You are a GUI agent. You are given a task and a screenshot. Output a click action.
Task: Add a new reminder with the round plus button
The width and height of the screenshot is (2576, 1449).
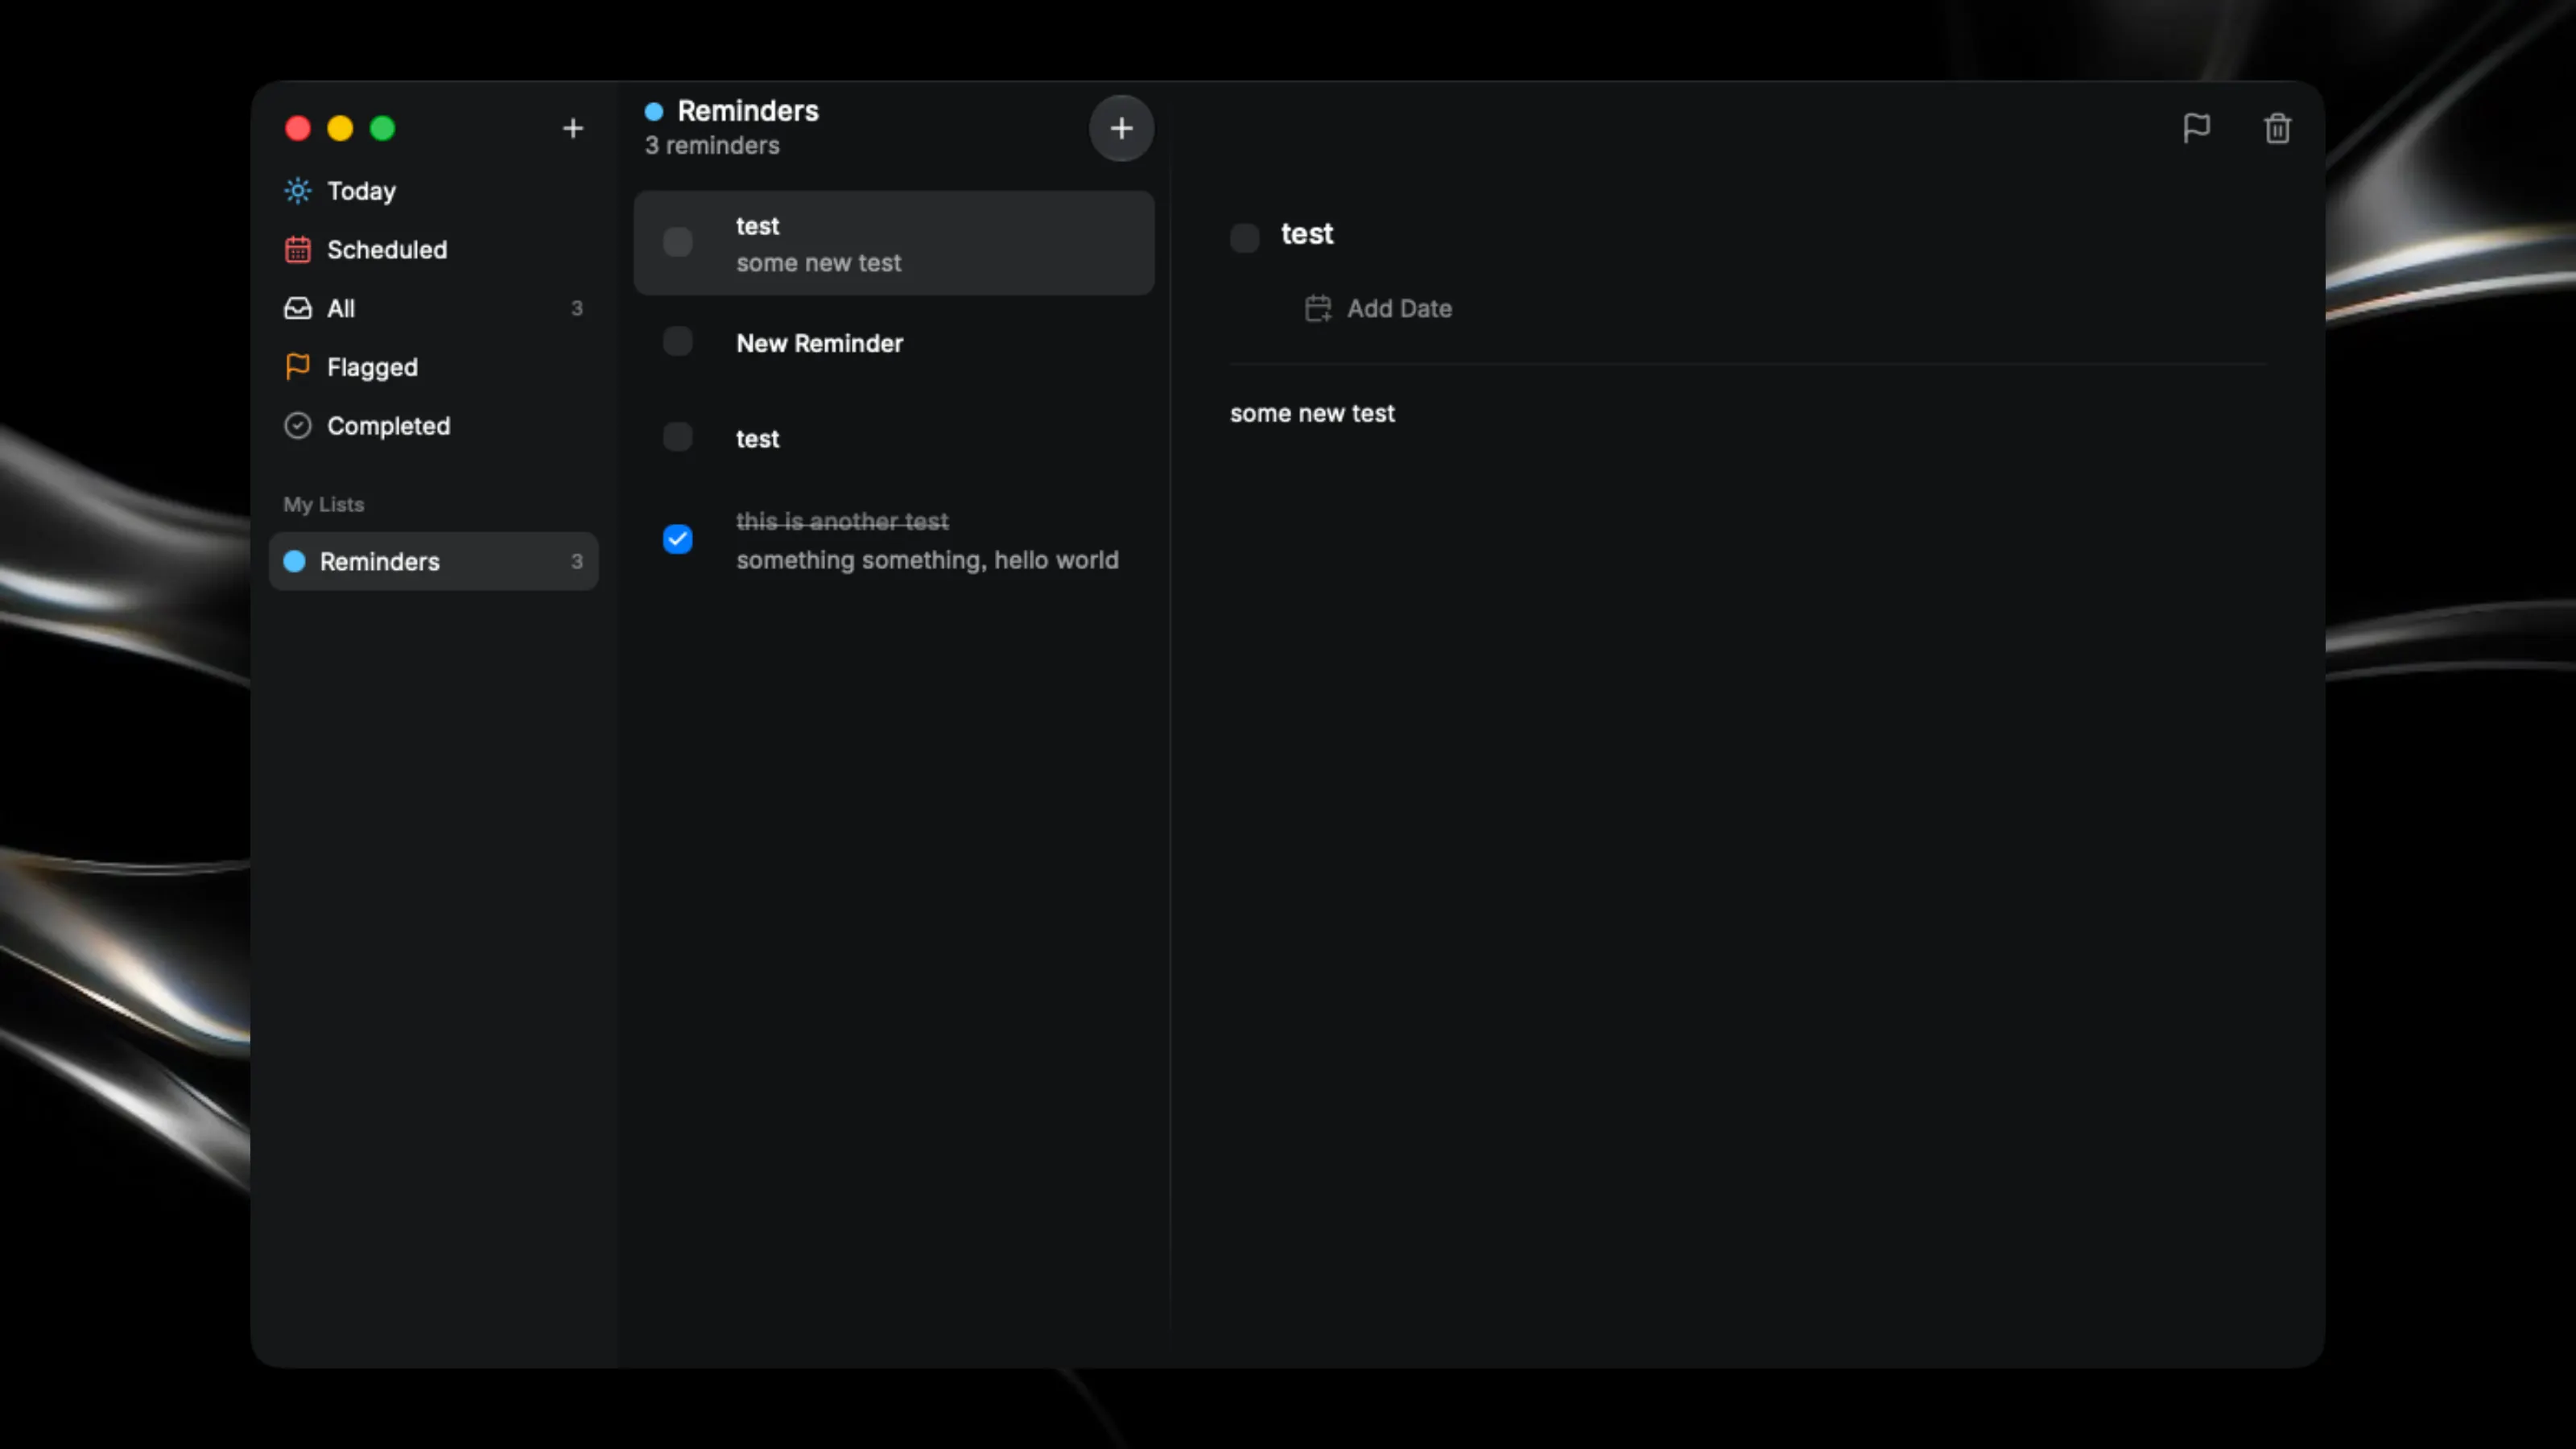[1121, 128]
